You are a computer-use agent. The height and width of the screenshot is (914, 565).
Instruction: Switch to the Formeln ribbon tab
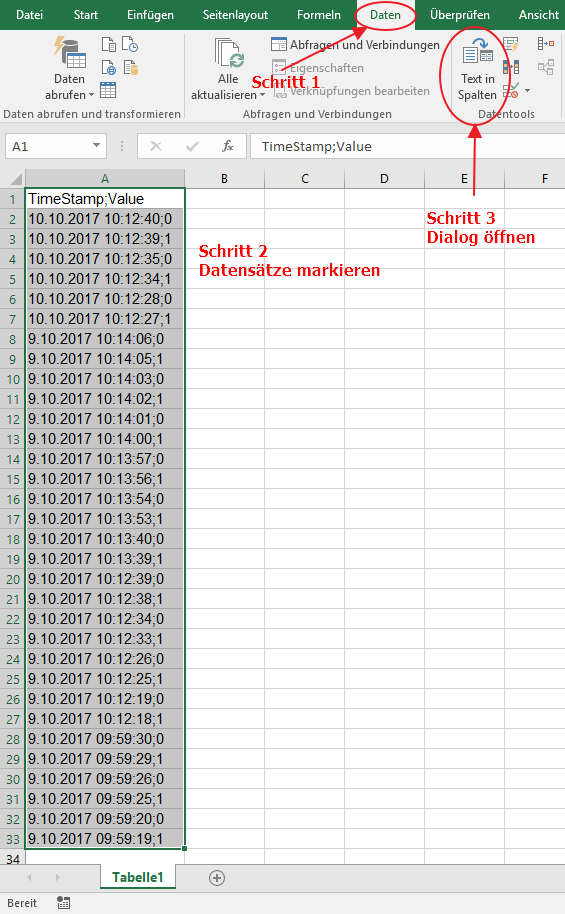pyautogui.click(x=318, y=15)
